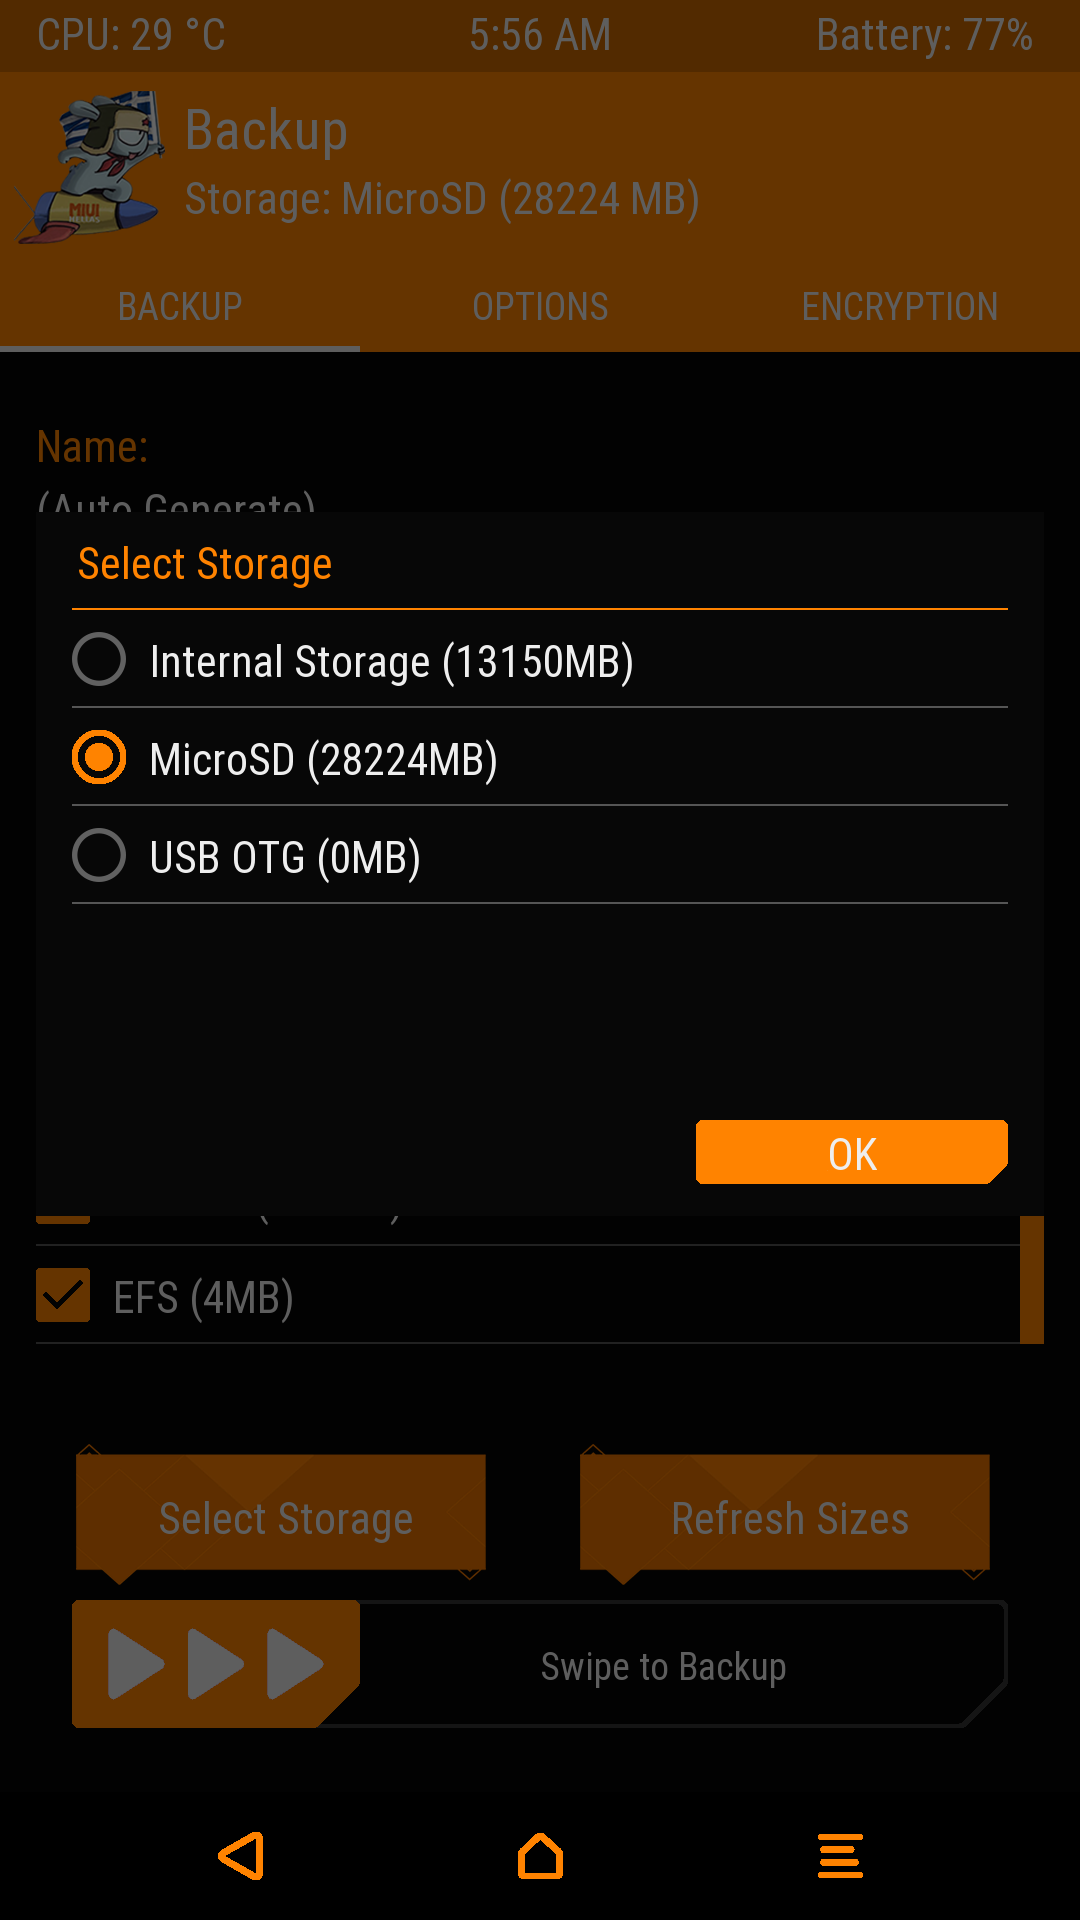The width and height of the screenshot is (1080, 1920).
Task: Tap the Swipe to Backup label
Action: 663,1667
